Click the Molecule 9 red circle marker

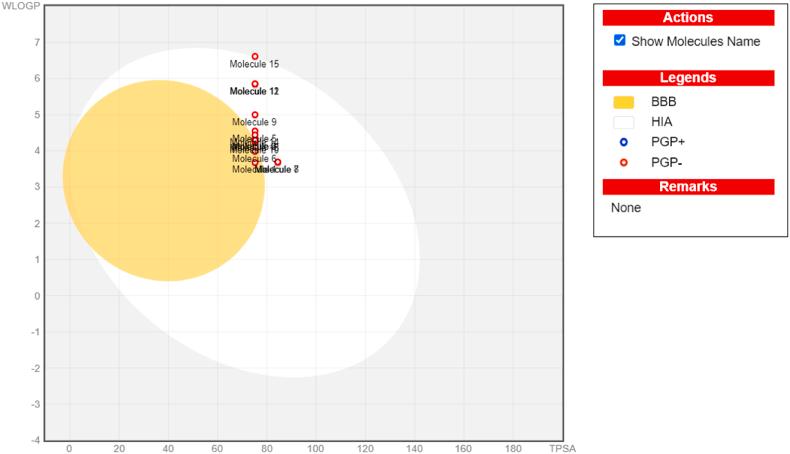255,115
